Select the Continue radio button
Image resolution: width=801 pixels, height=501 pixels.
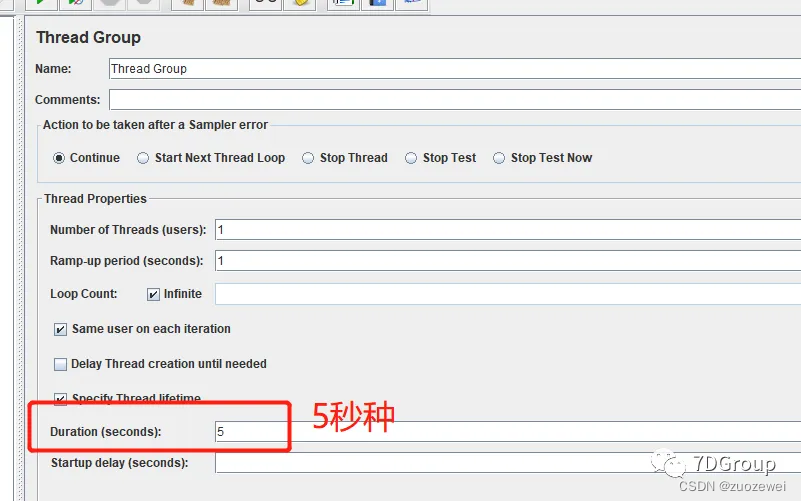59,158
